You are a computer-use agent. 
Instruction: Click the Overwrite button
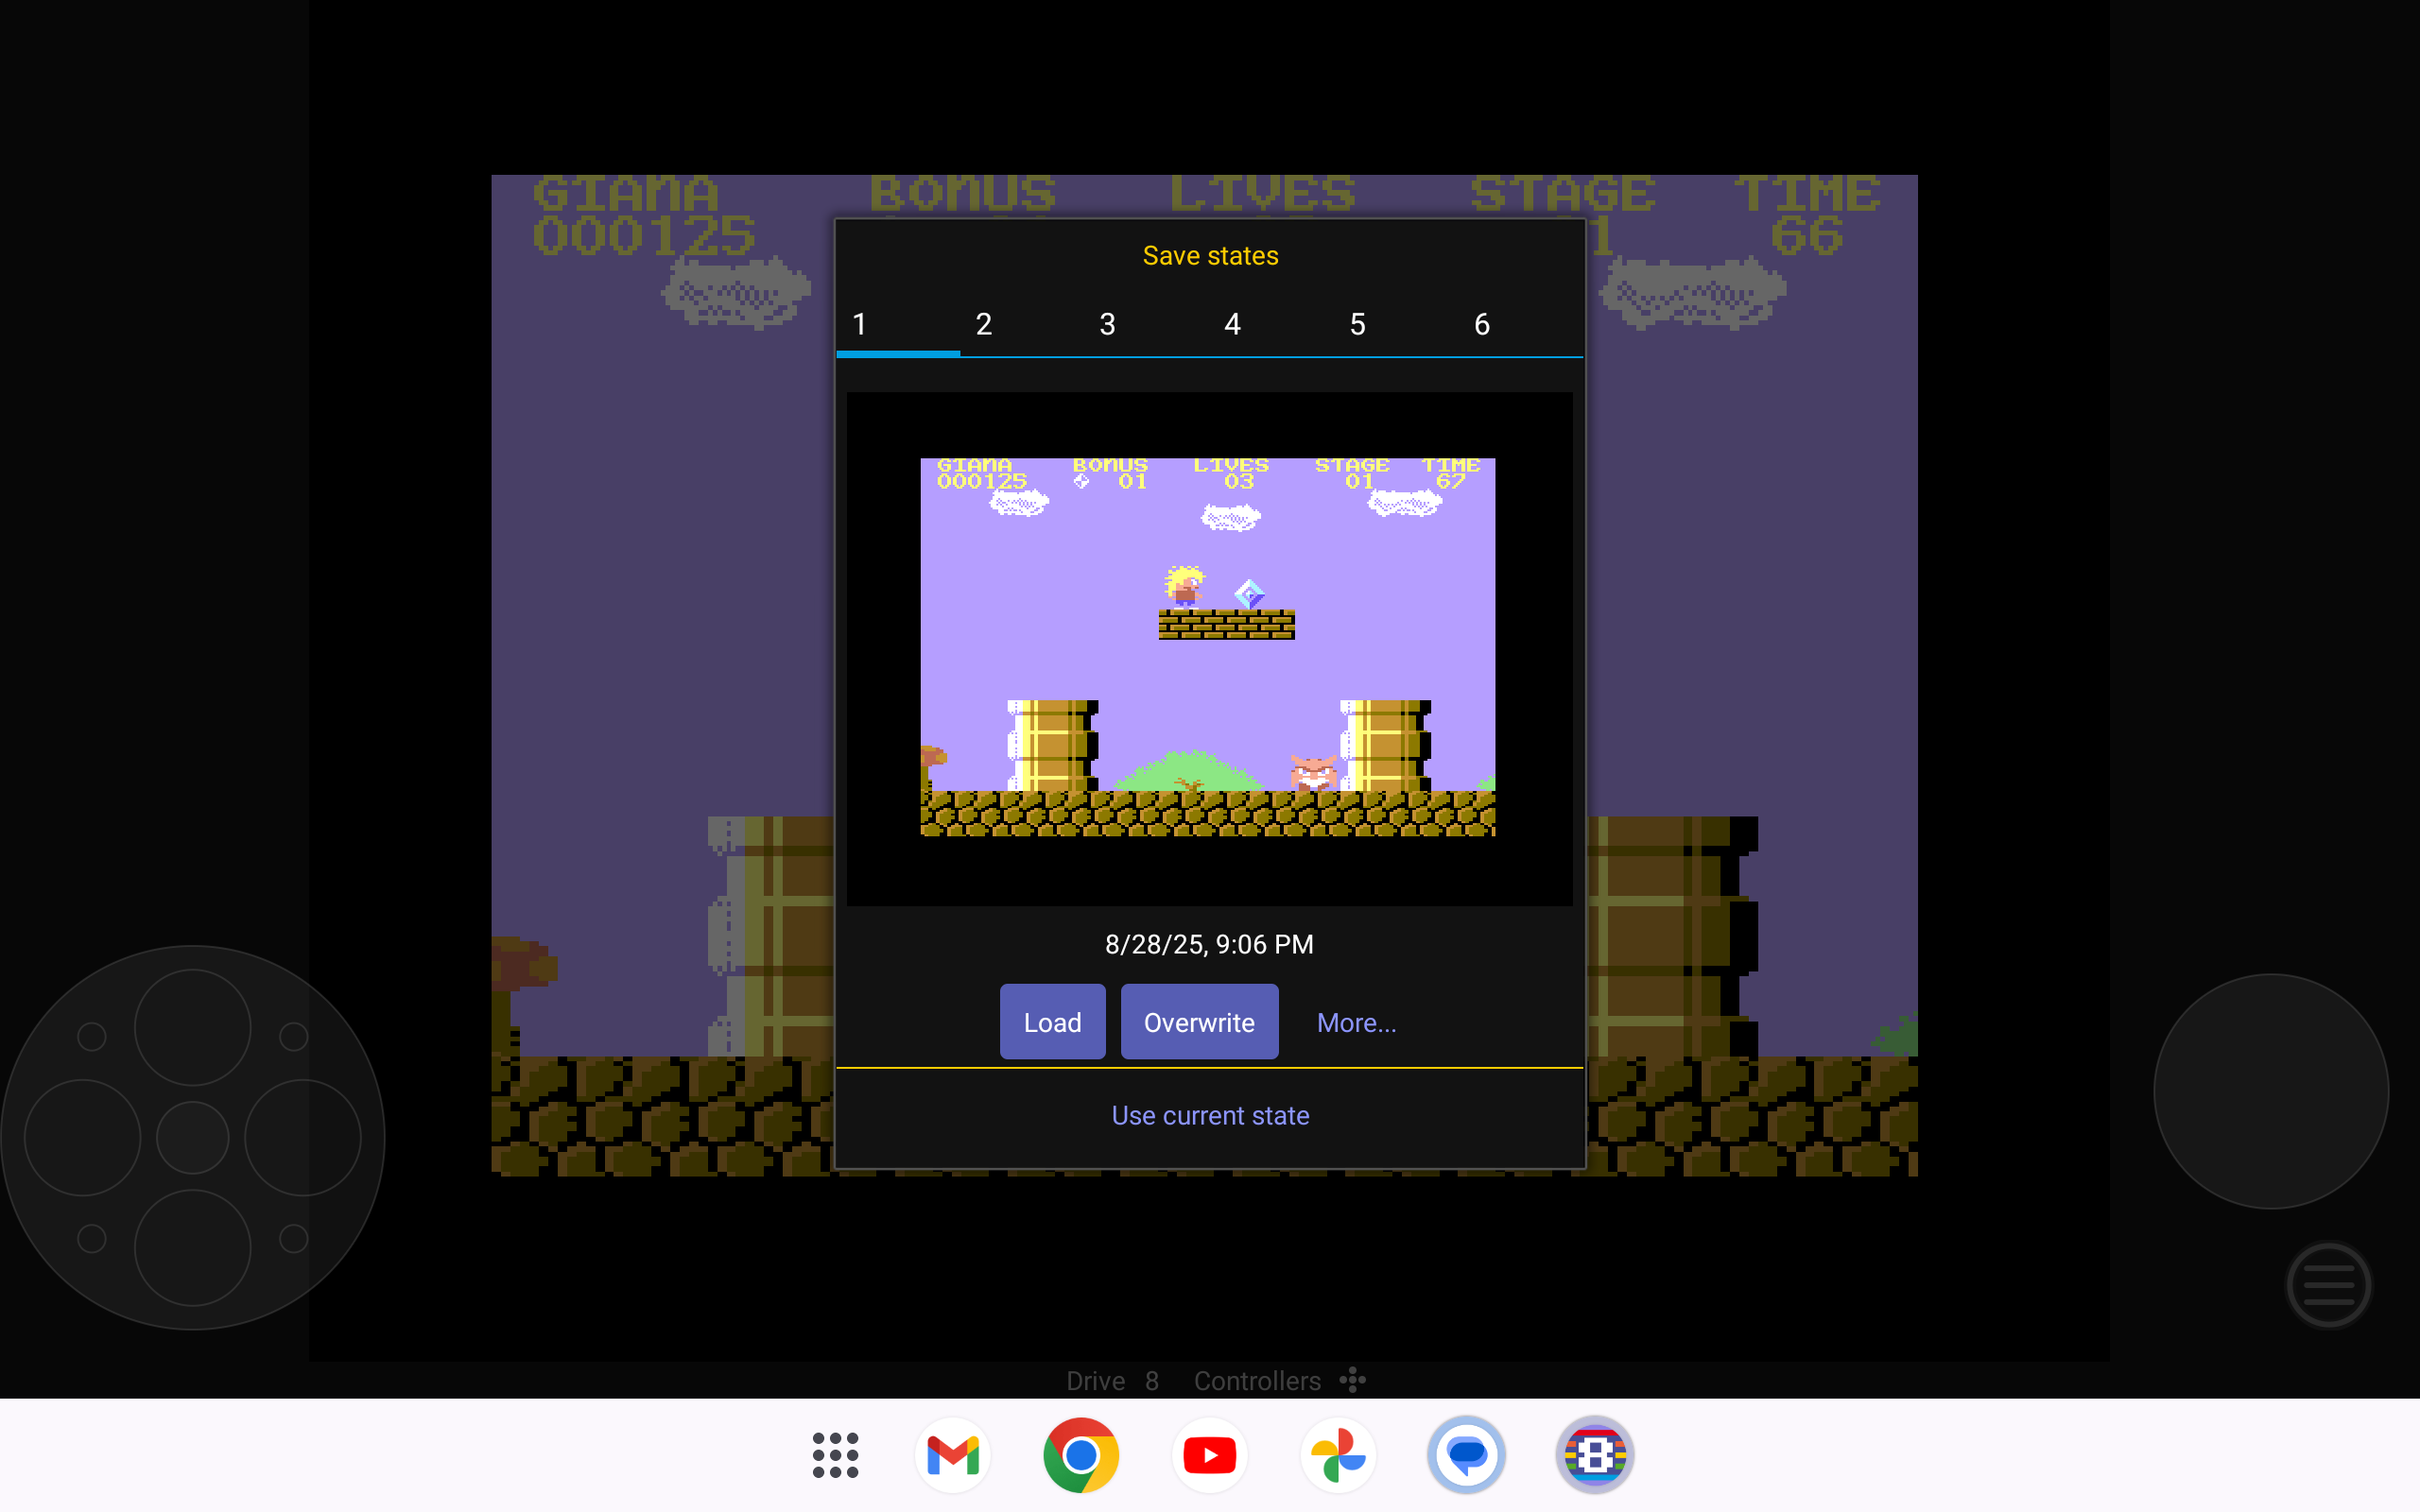pyautogui.click(x=1199, y=1022)
